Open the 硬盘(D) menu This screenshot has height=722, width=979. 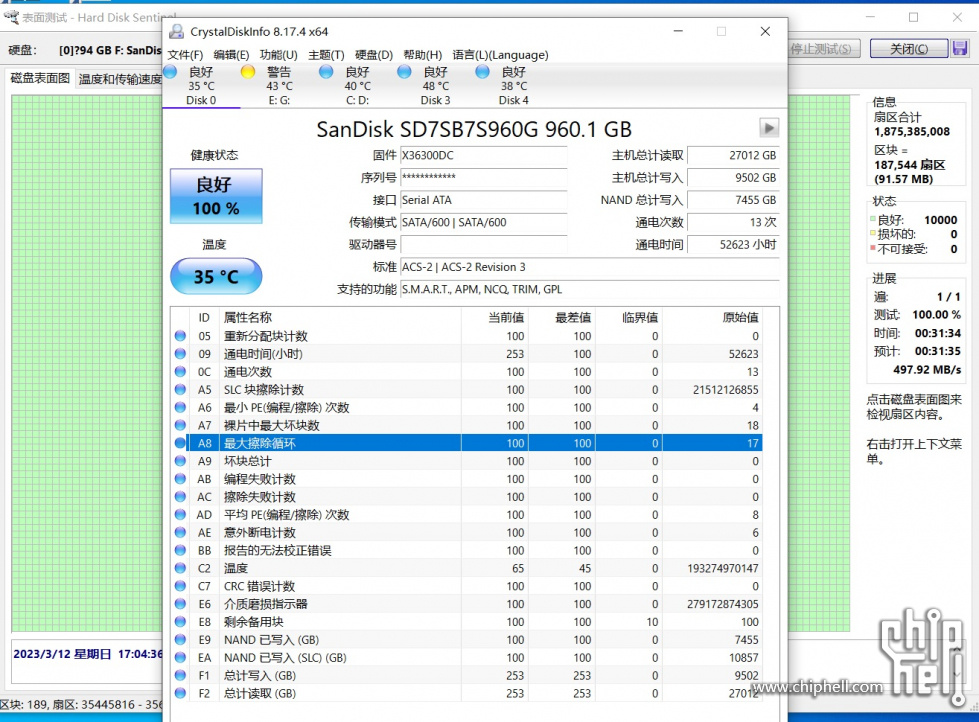click(x=373, y=55)
